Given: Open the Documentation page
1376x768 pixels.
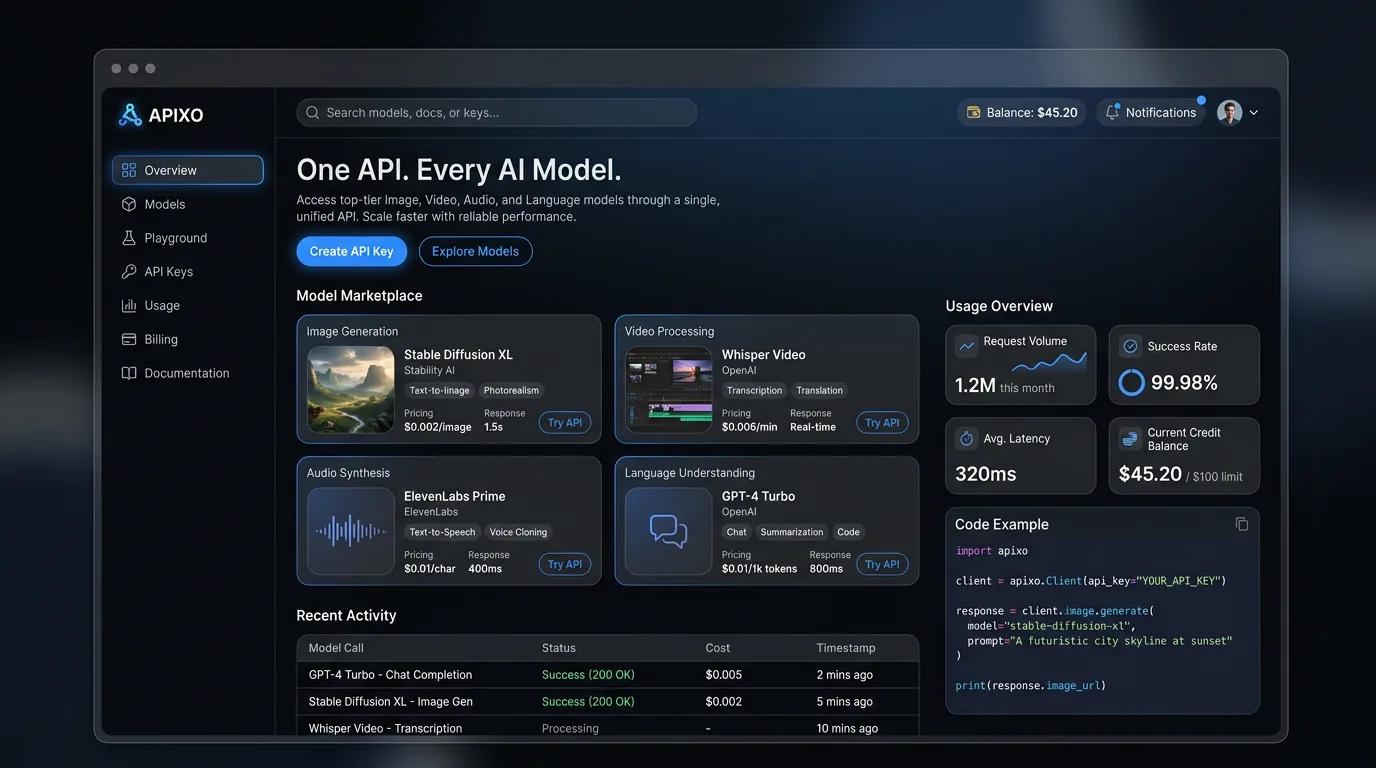Looking at the screenshot, I should click(x=188, y=373).
